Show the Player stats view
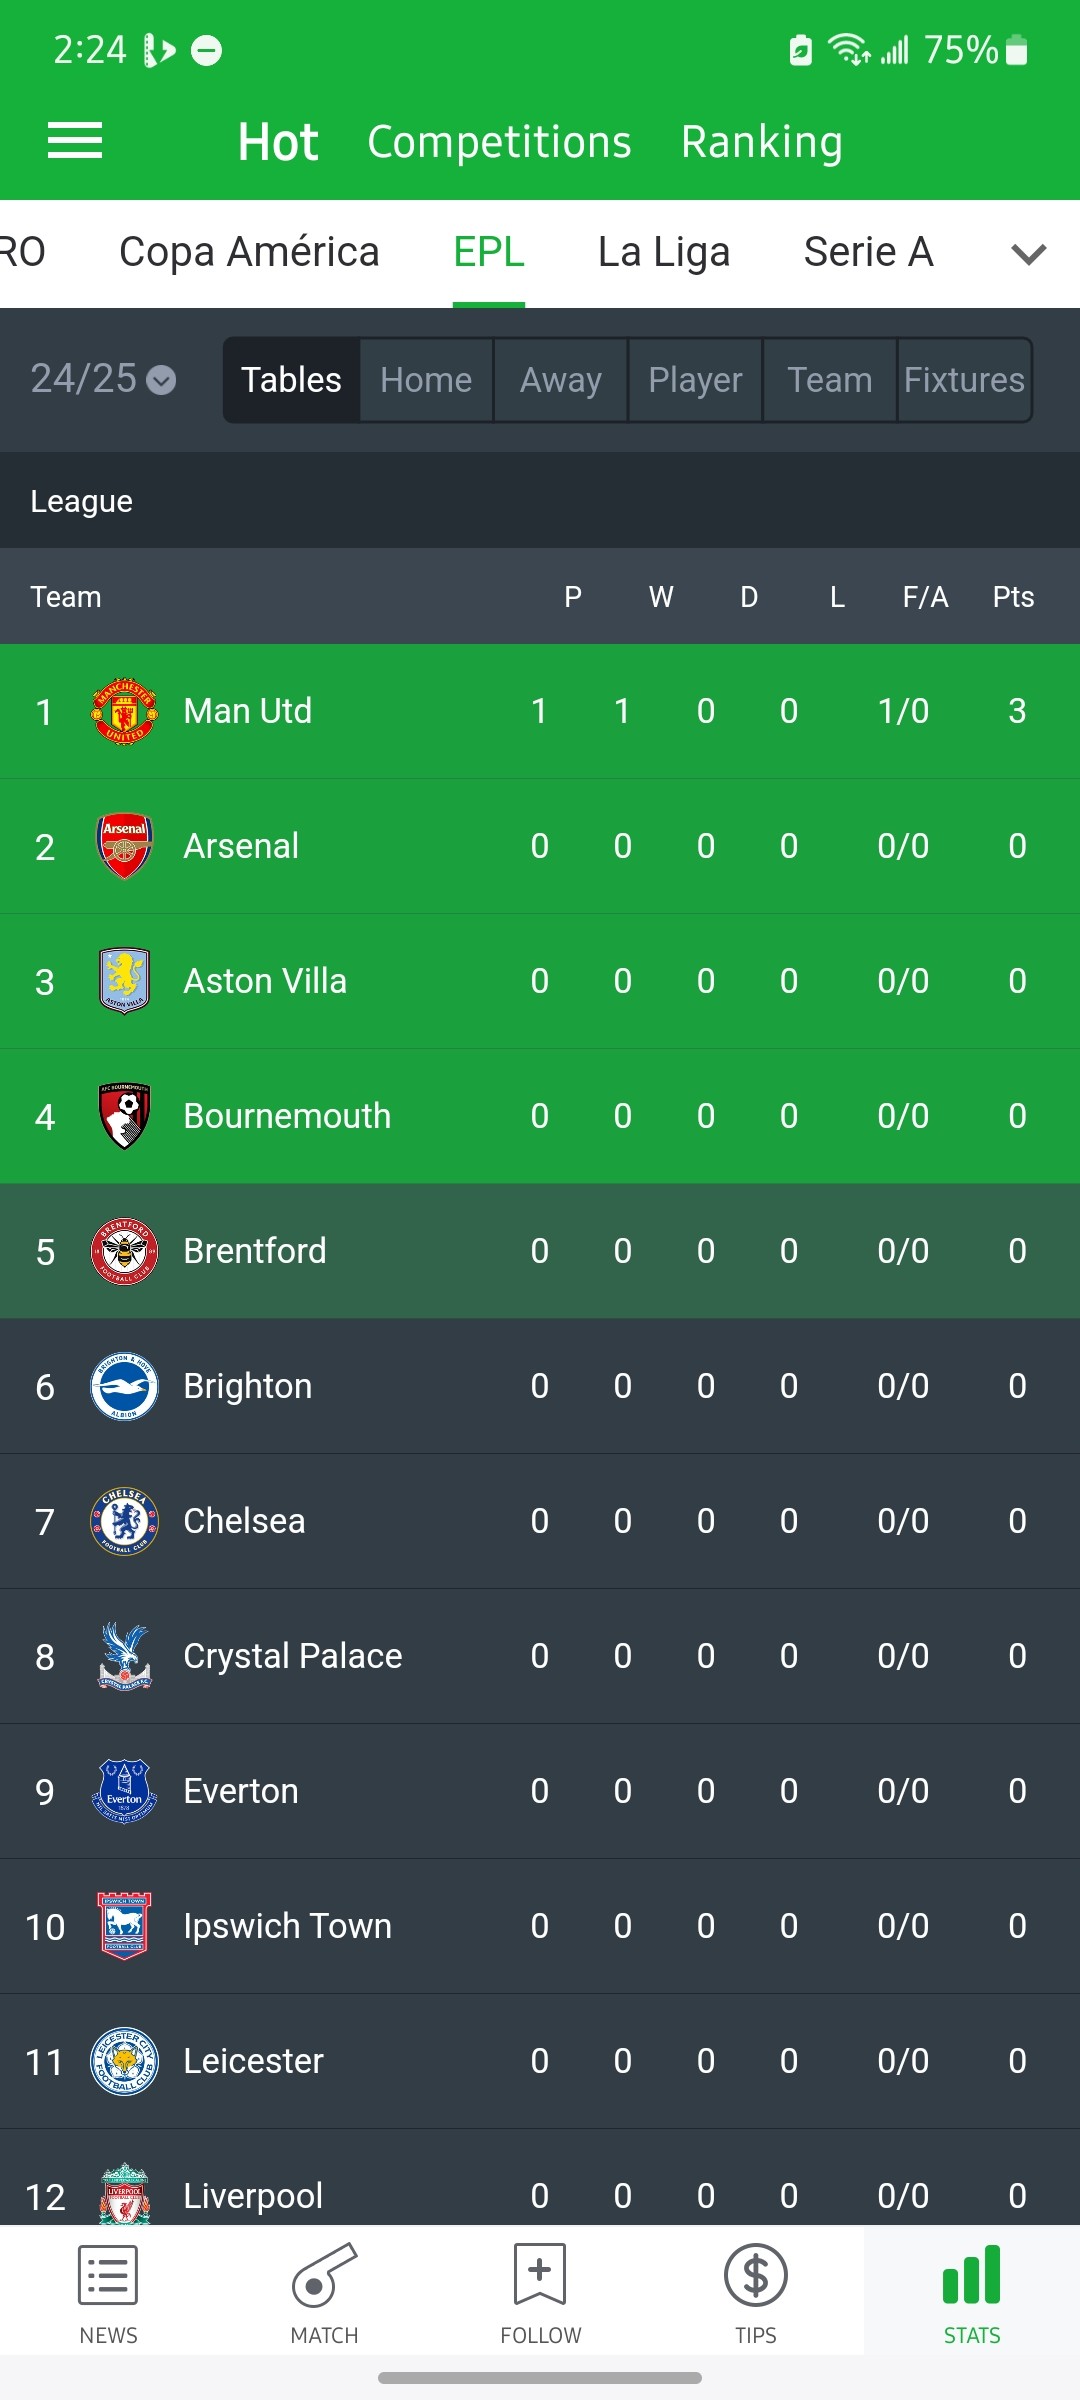 [x=695, y=380]
